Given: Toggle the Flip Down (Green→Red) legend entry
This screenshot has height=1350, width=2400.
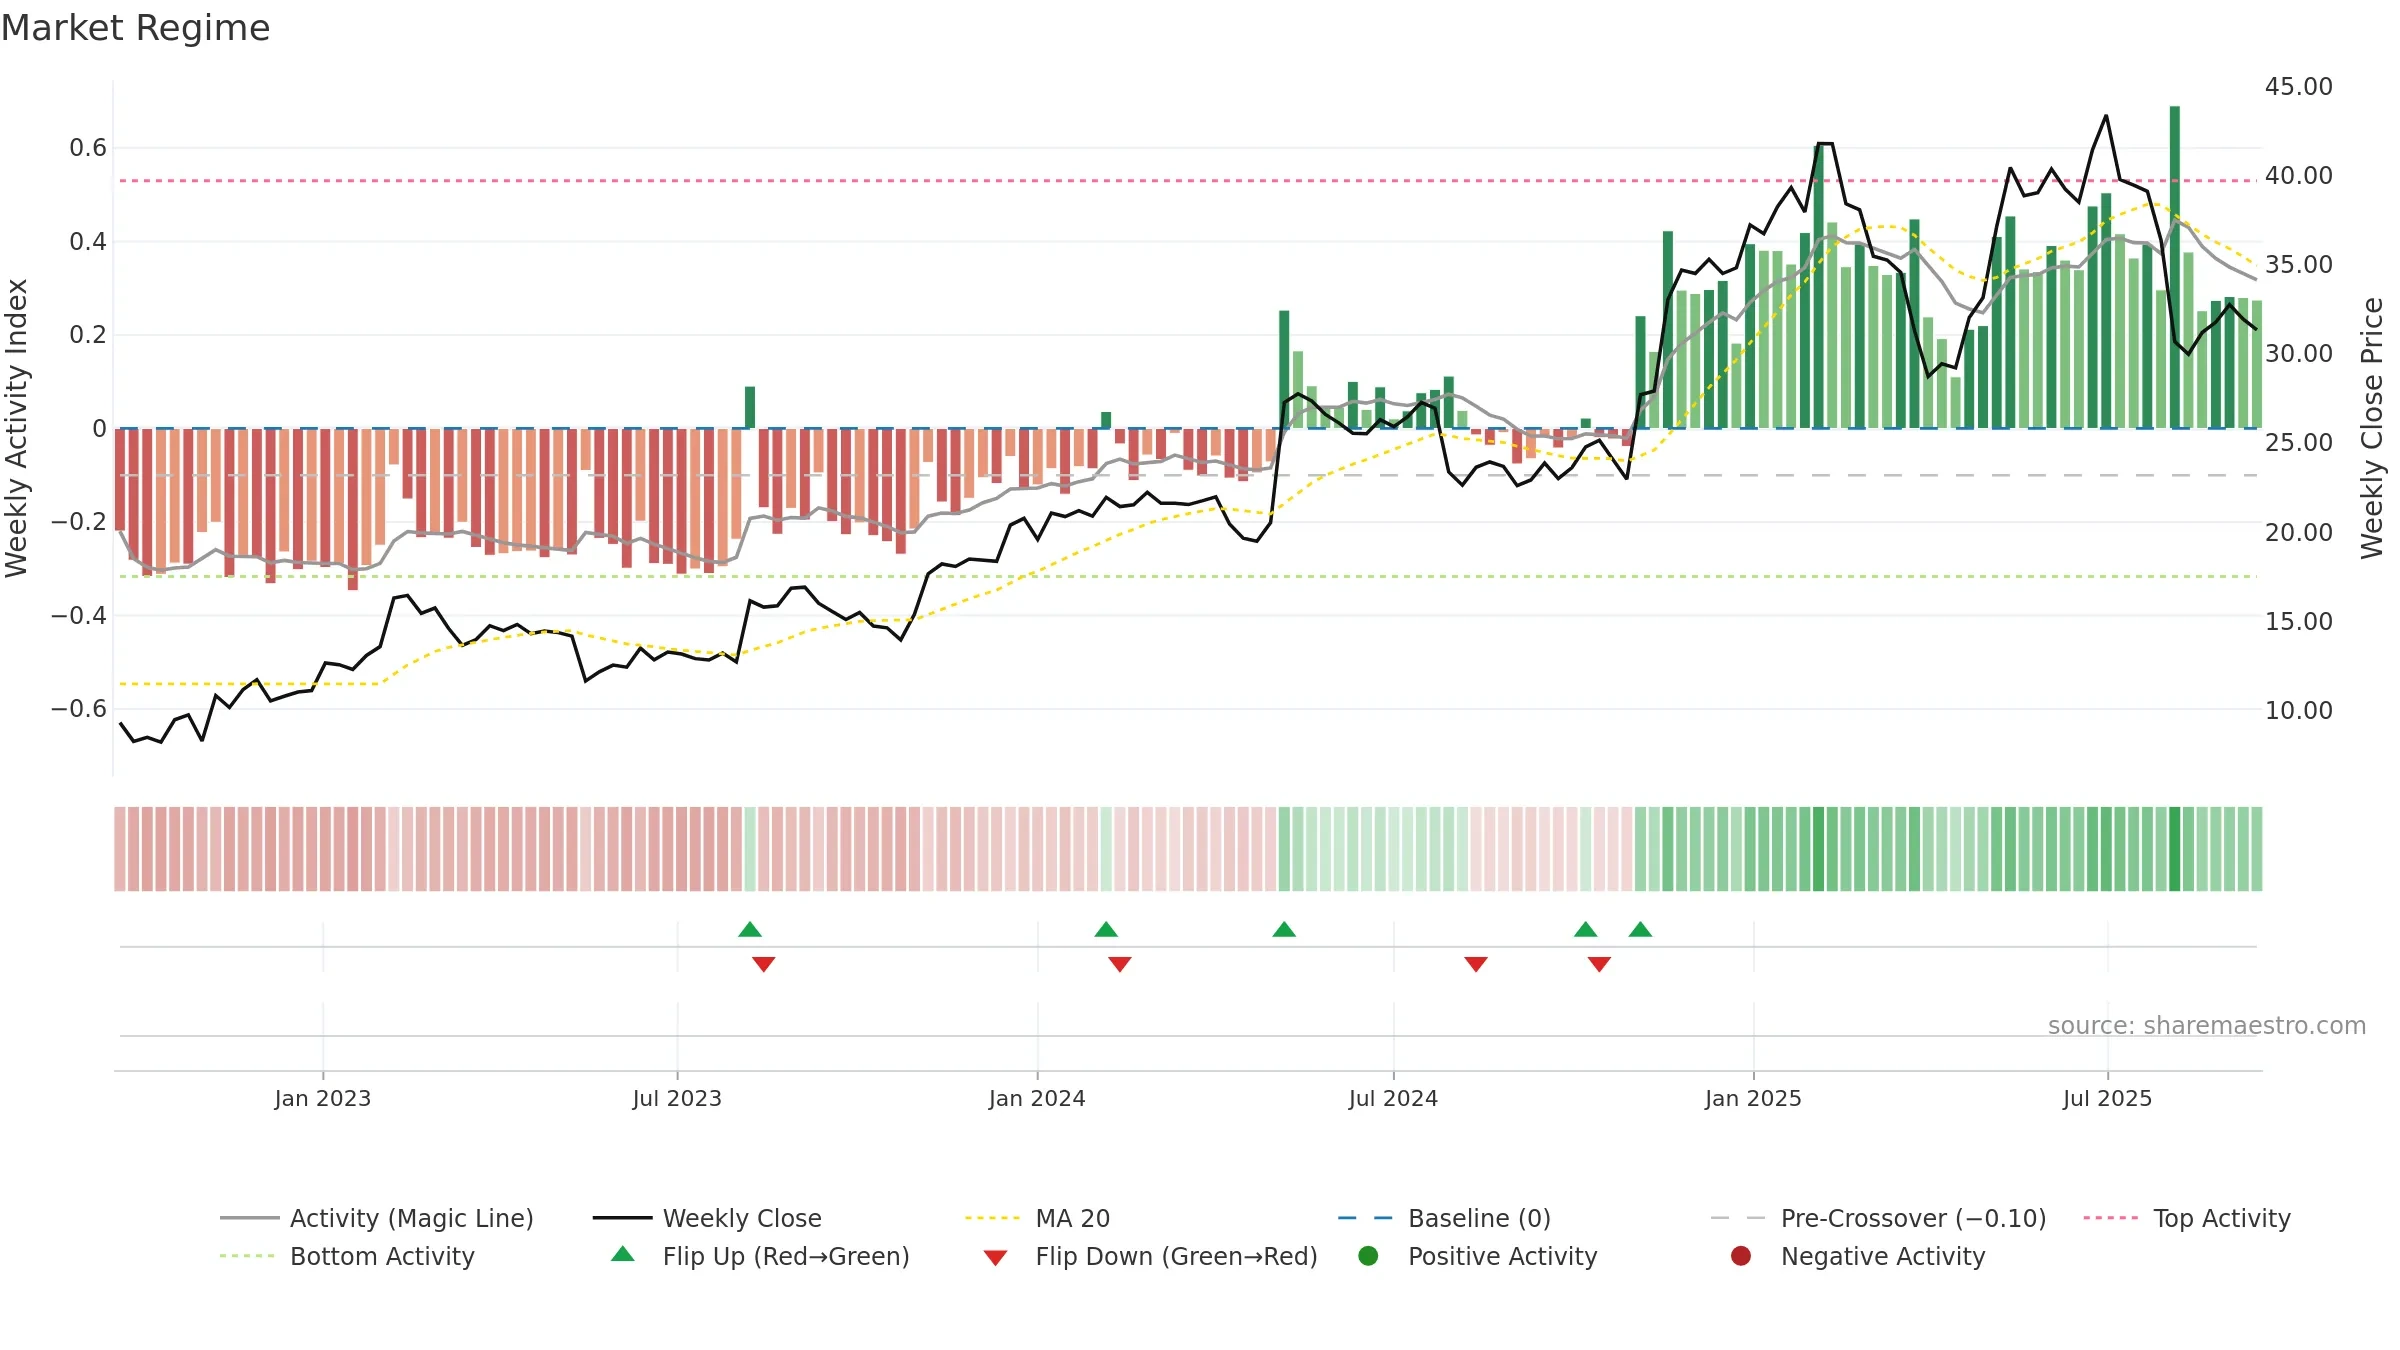Looking at the screenshot, I should 1150,1256.
